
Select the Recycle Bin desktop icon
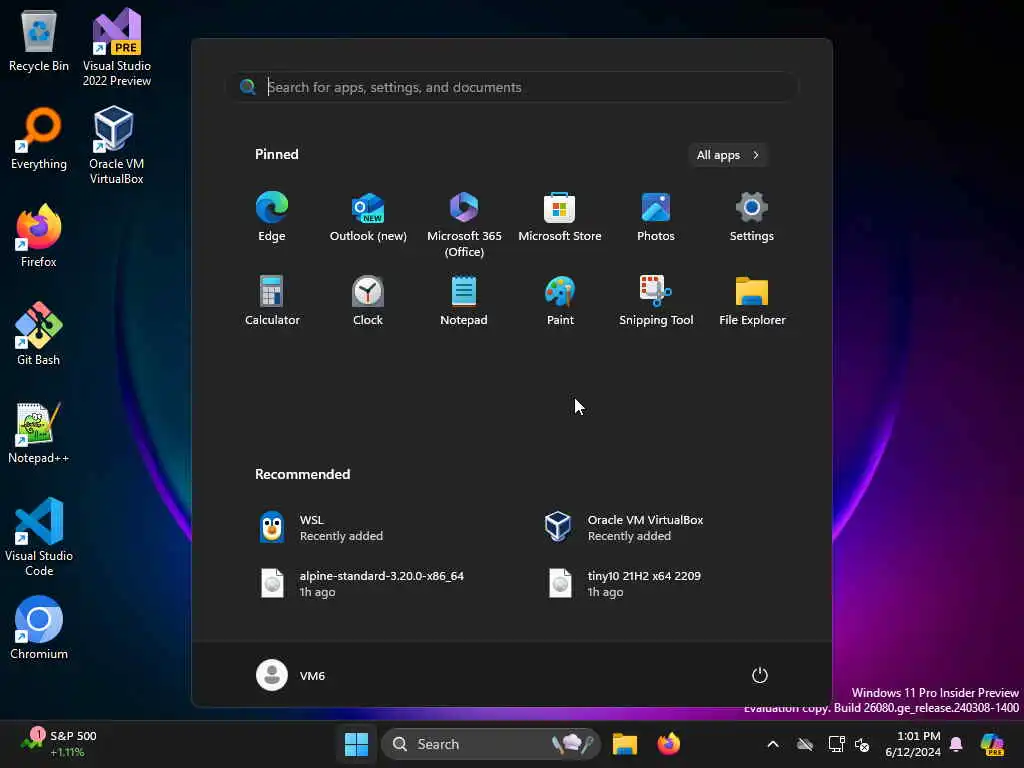(39, 41)
